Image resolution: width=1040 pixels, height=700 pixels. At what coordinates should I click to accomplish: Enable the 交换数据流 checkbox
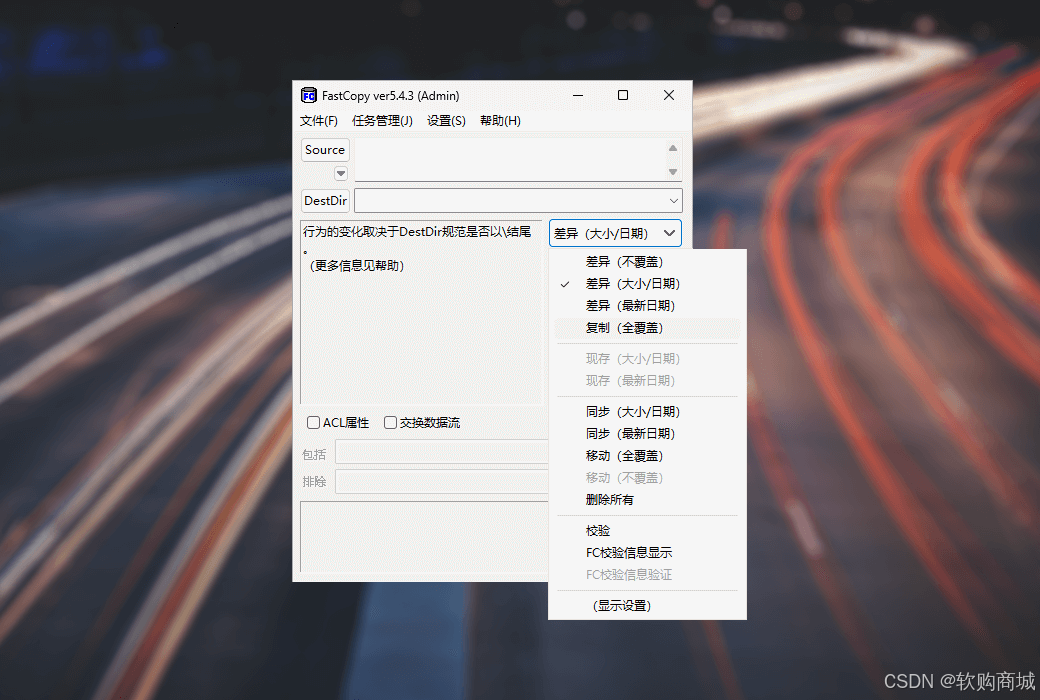(x=390, y=422)
